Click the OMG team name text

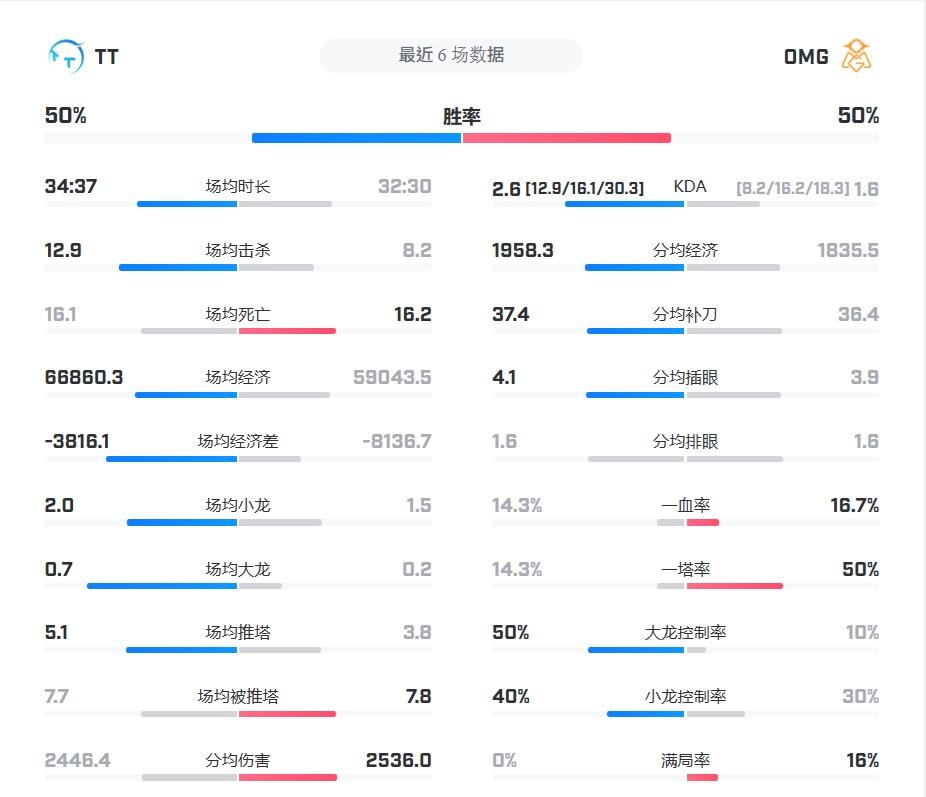806,57
